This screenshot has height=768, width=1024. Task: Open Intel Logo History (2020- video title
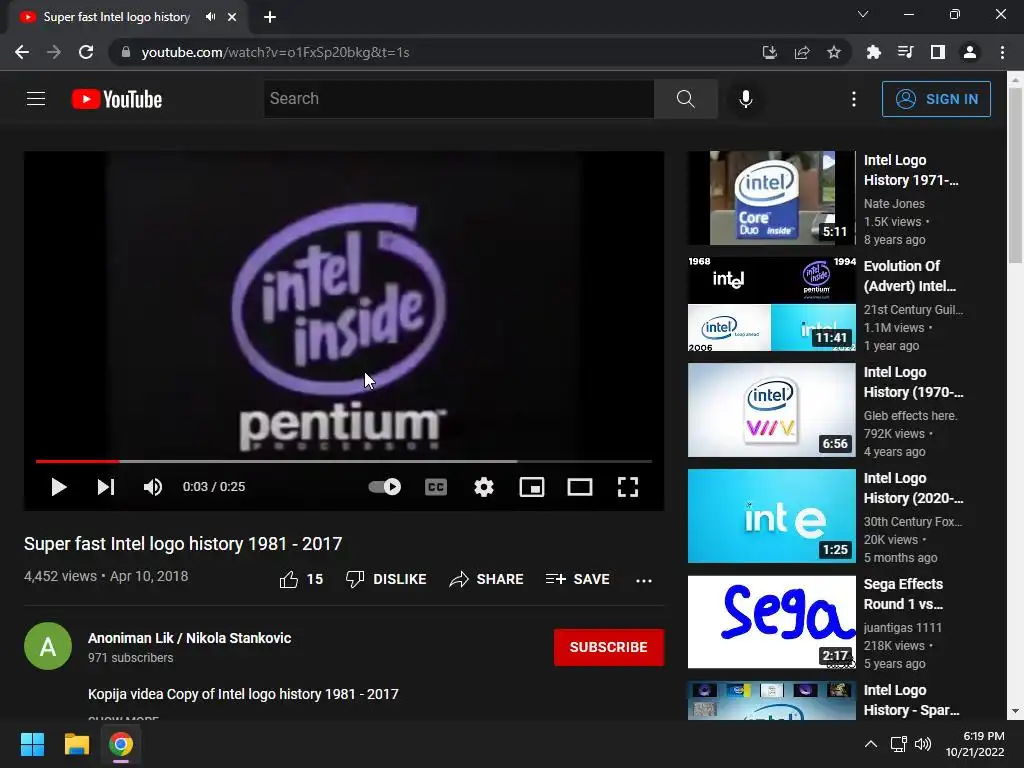pyautogui.click(x=913, y=488)
